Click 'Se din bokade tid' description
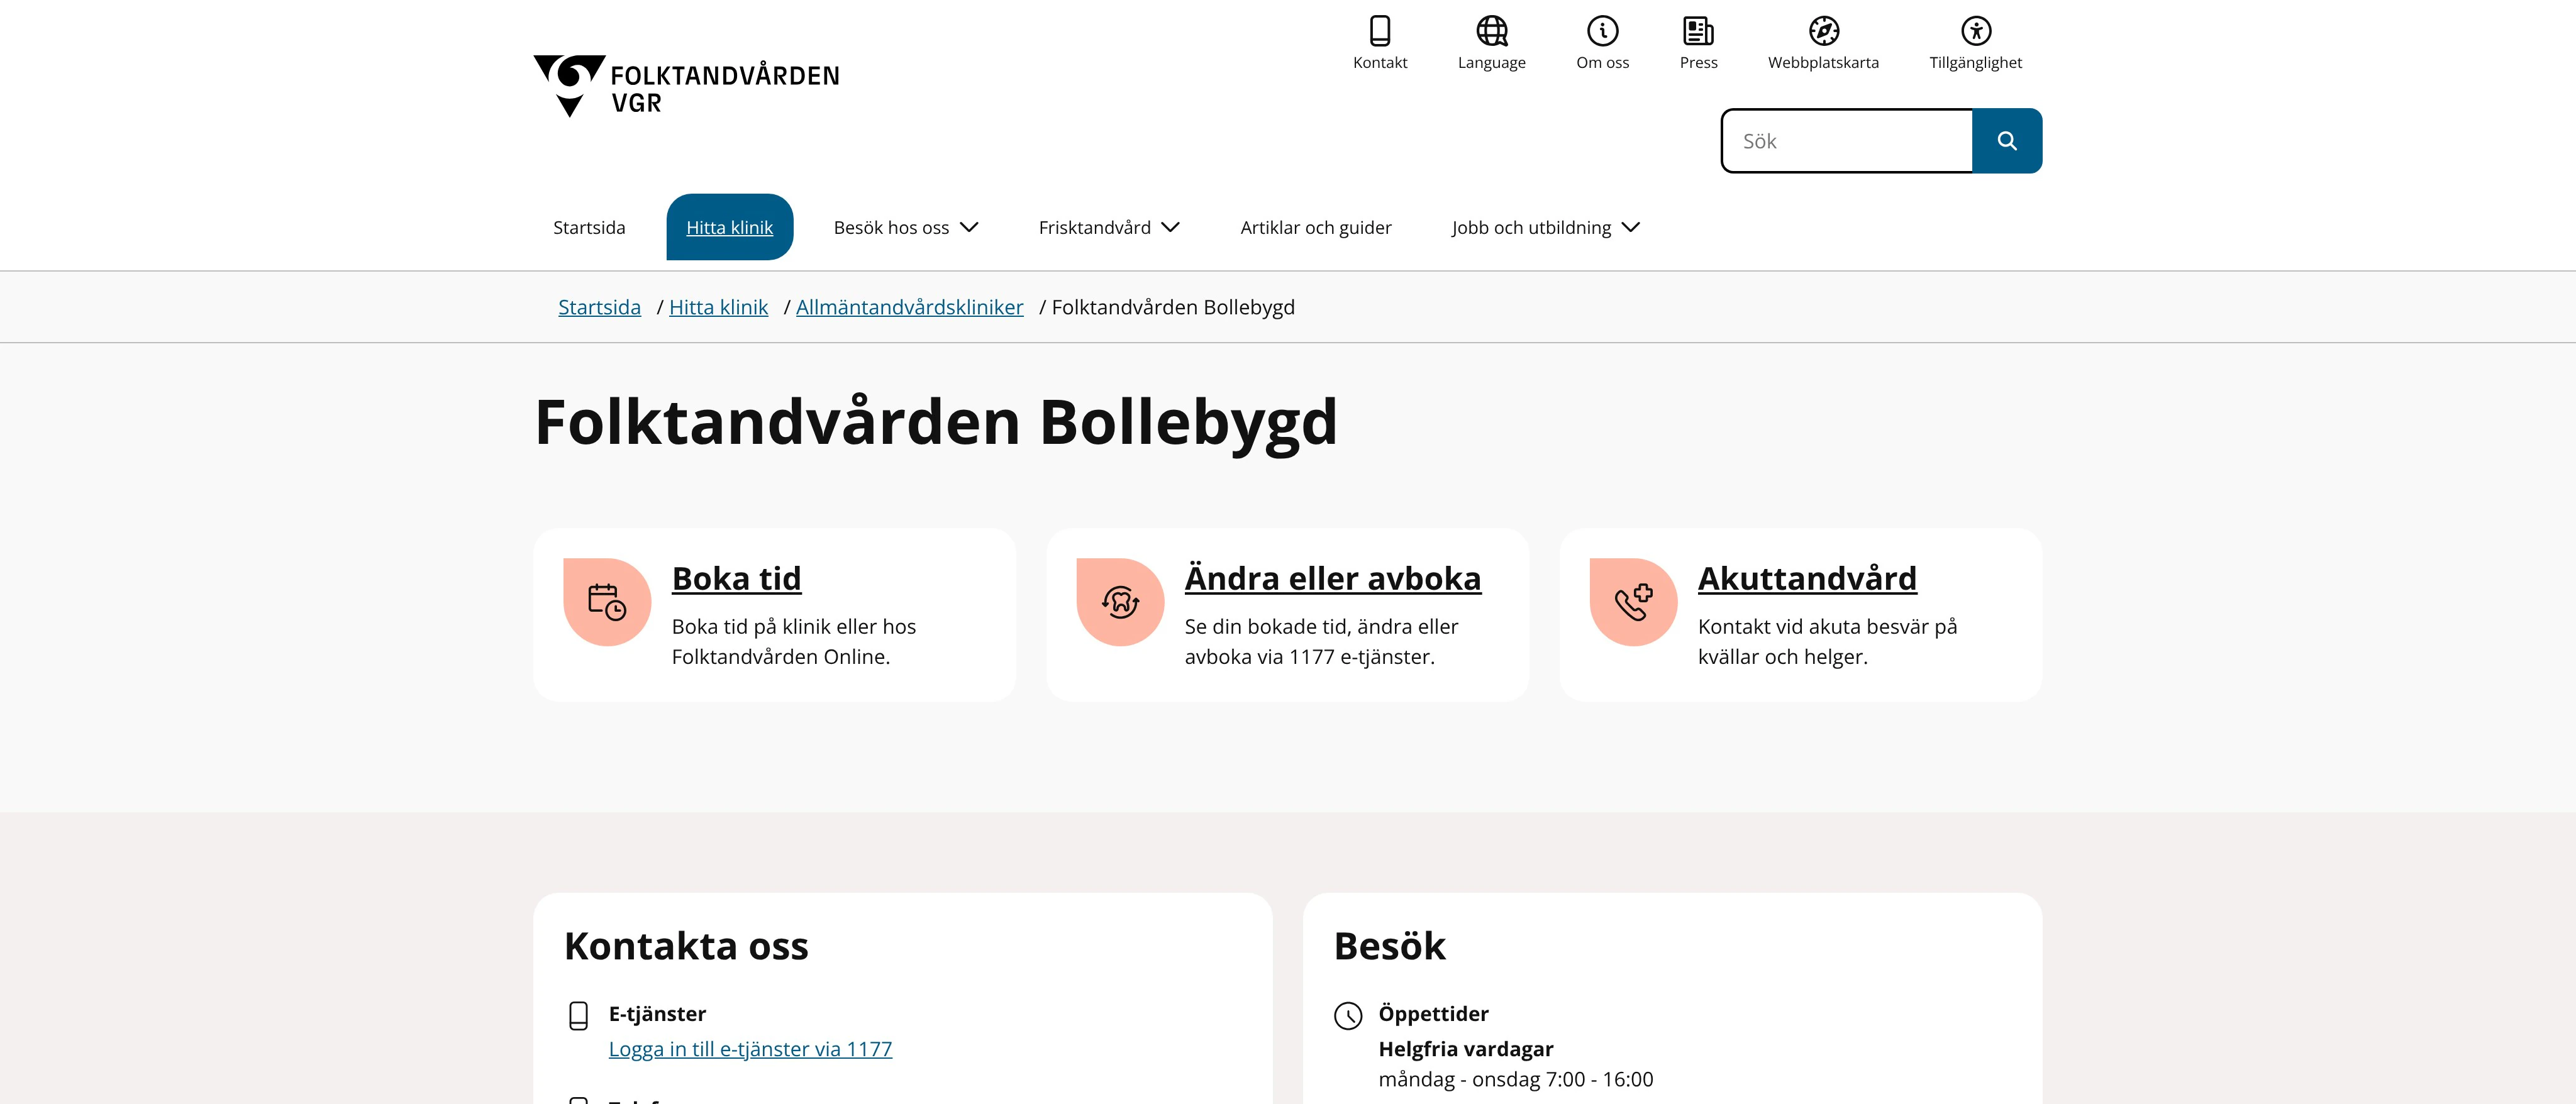This screenshot has width=2576, height=1104. click(x=1321, y=641)
